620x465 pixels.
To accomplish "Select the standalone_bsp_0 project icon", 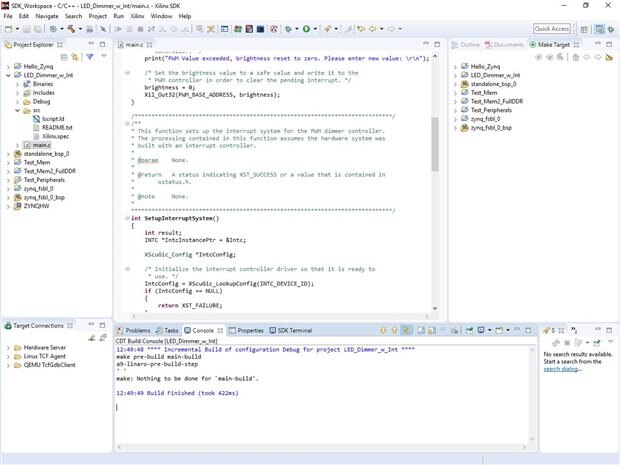I will pyautogui.click(x=17, y=154).
